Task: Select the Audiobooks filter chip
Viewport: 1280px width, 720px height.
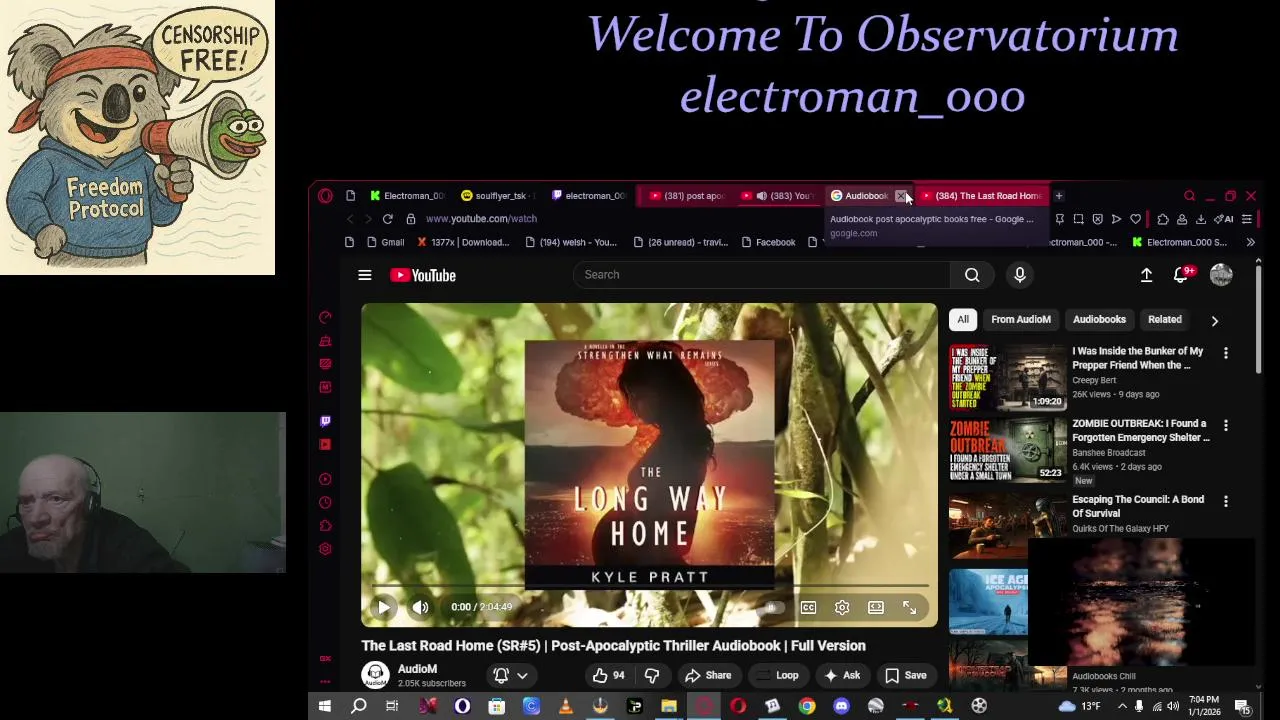Action: [x=1099, y=319]
